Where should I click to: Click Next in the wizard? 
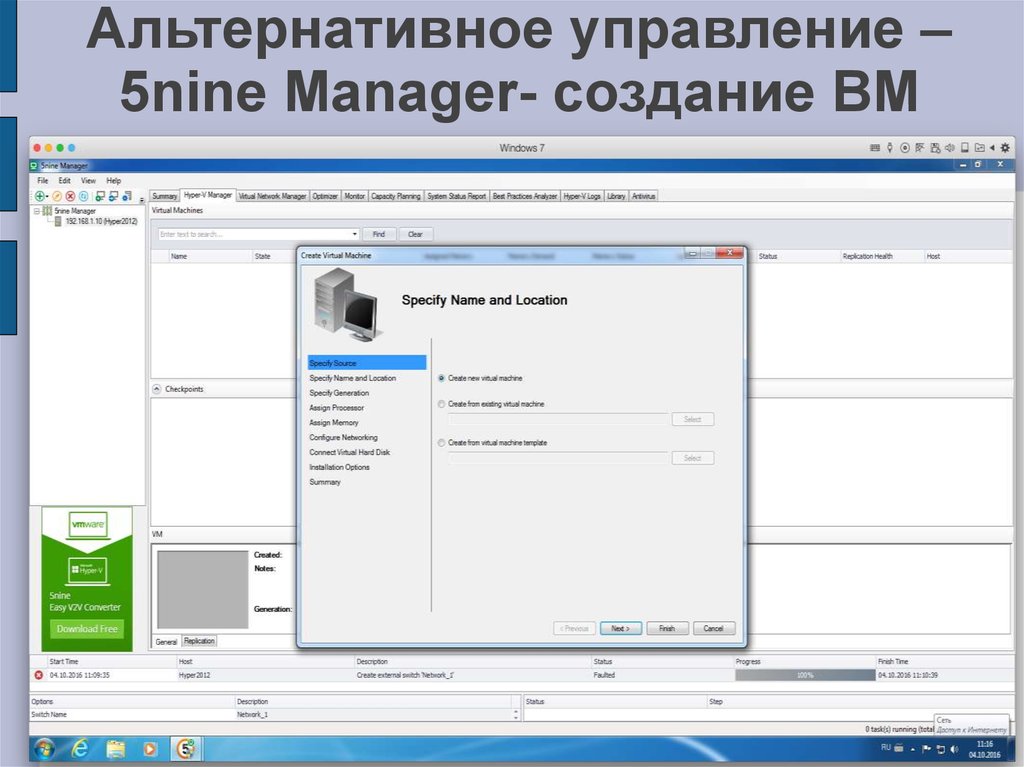point(620,628)
